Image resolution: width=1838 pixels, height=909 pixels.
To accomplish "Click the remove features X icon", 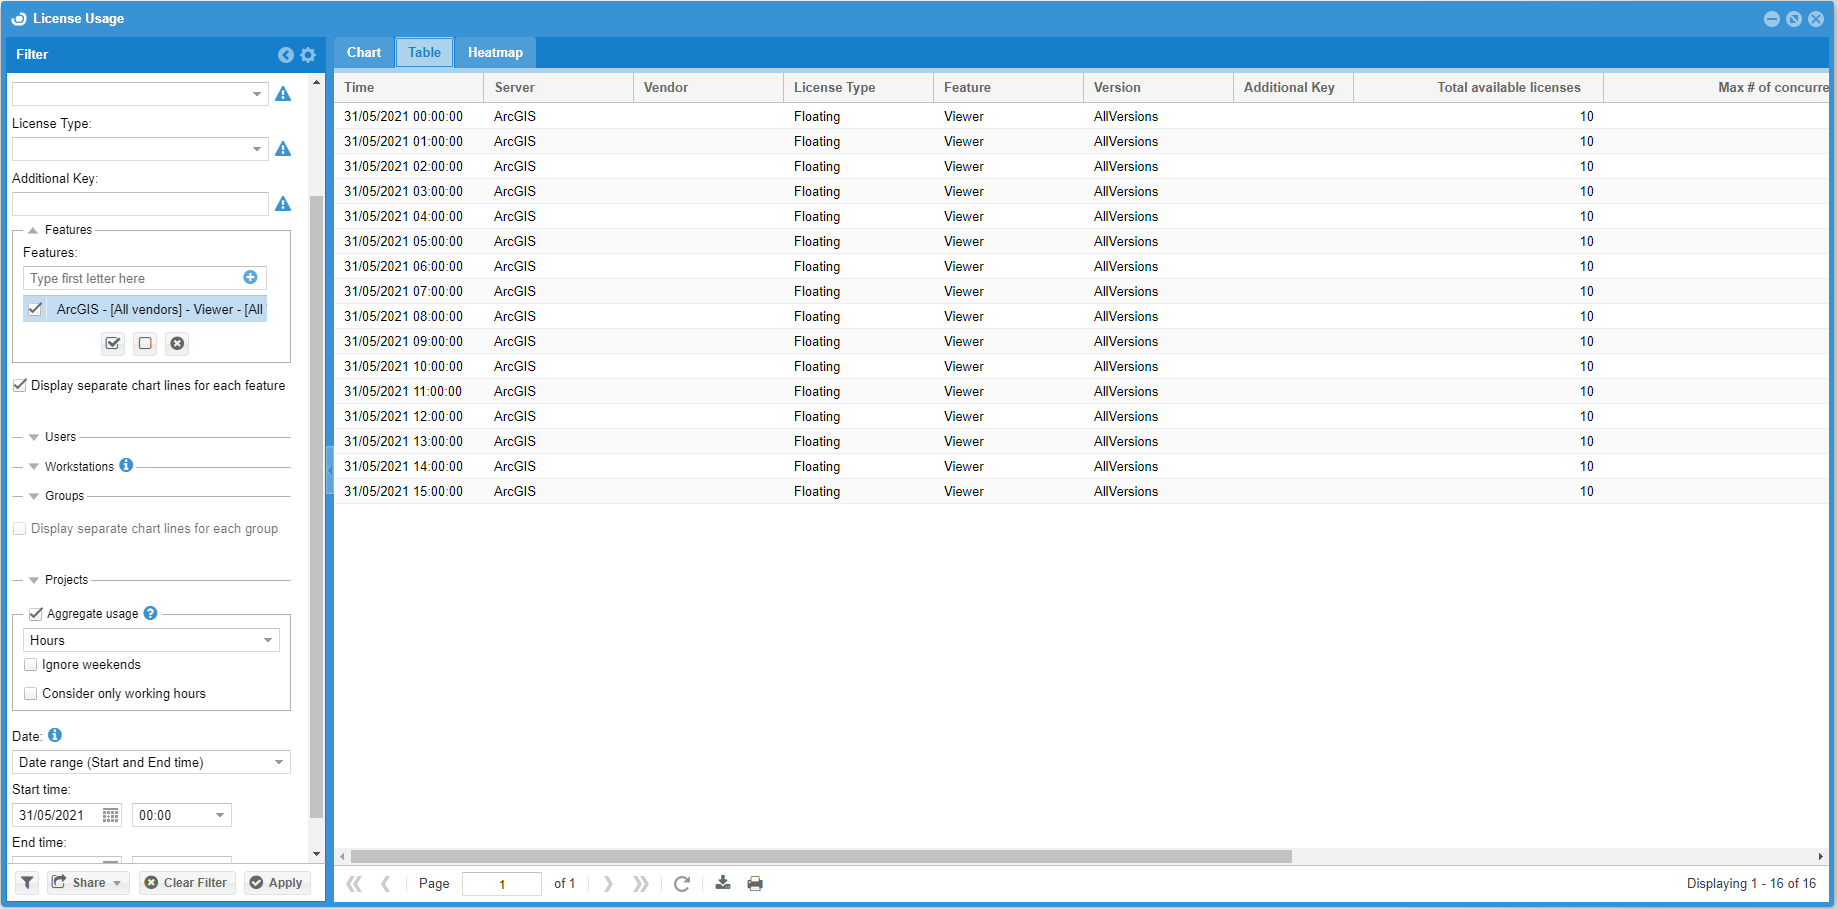I will [177, 344].
